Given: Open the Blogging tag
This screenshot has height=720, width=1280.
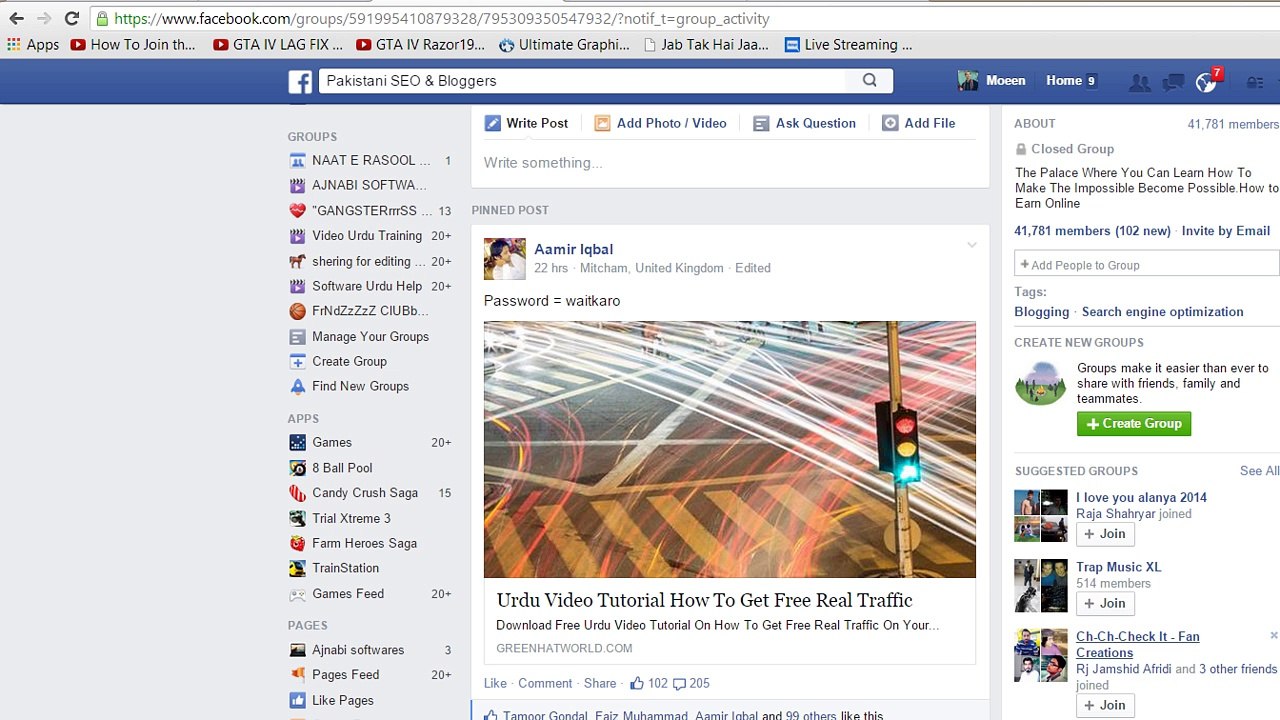Looking at the screenshot, I should 1041,312.
